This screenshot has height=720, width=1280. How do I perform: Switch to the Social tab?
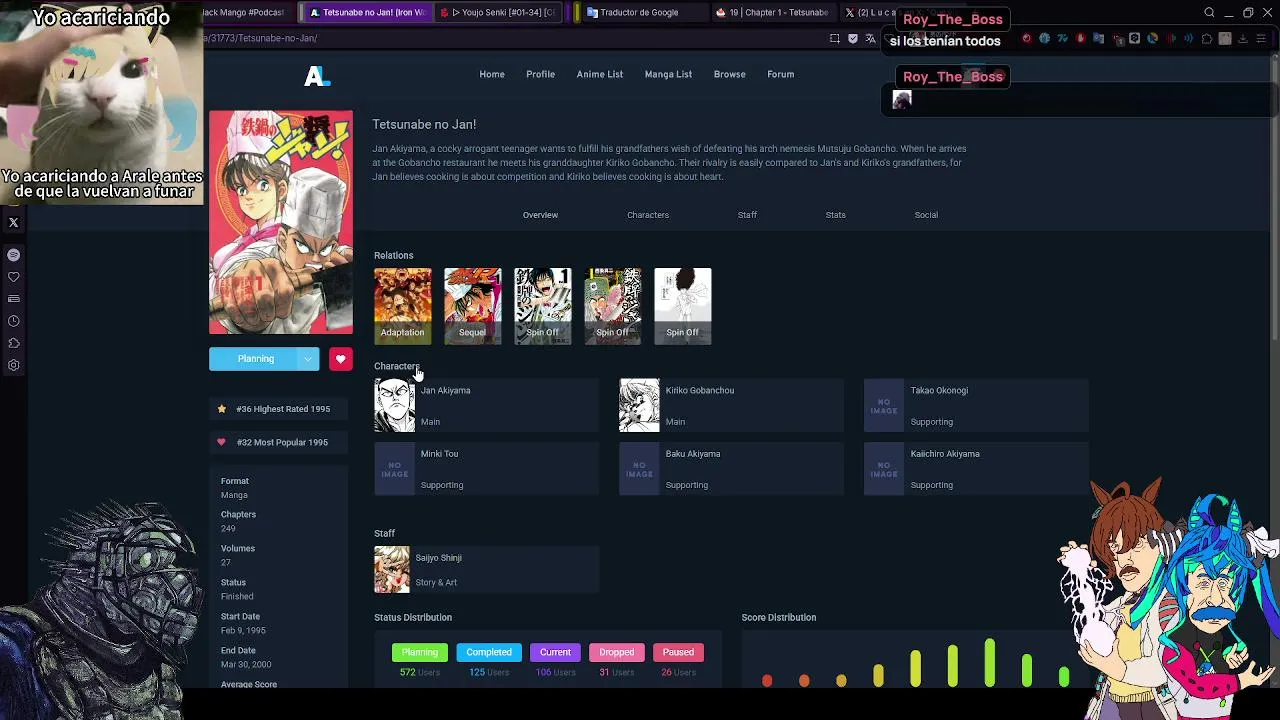926,215
